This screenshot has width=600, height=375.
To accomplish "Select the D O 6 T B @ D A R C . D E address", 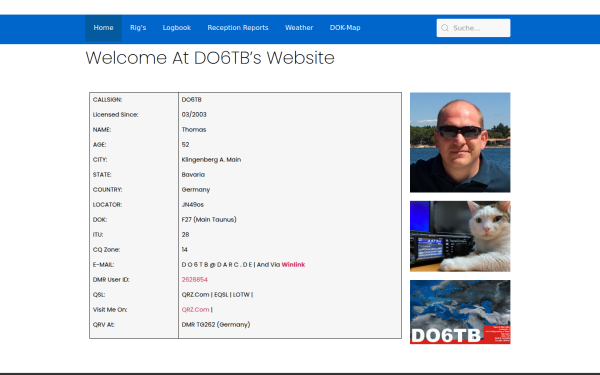I will pos(217,264).
